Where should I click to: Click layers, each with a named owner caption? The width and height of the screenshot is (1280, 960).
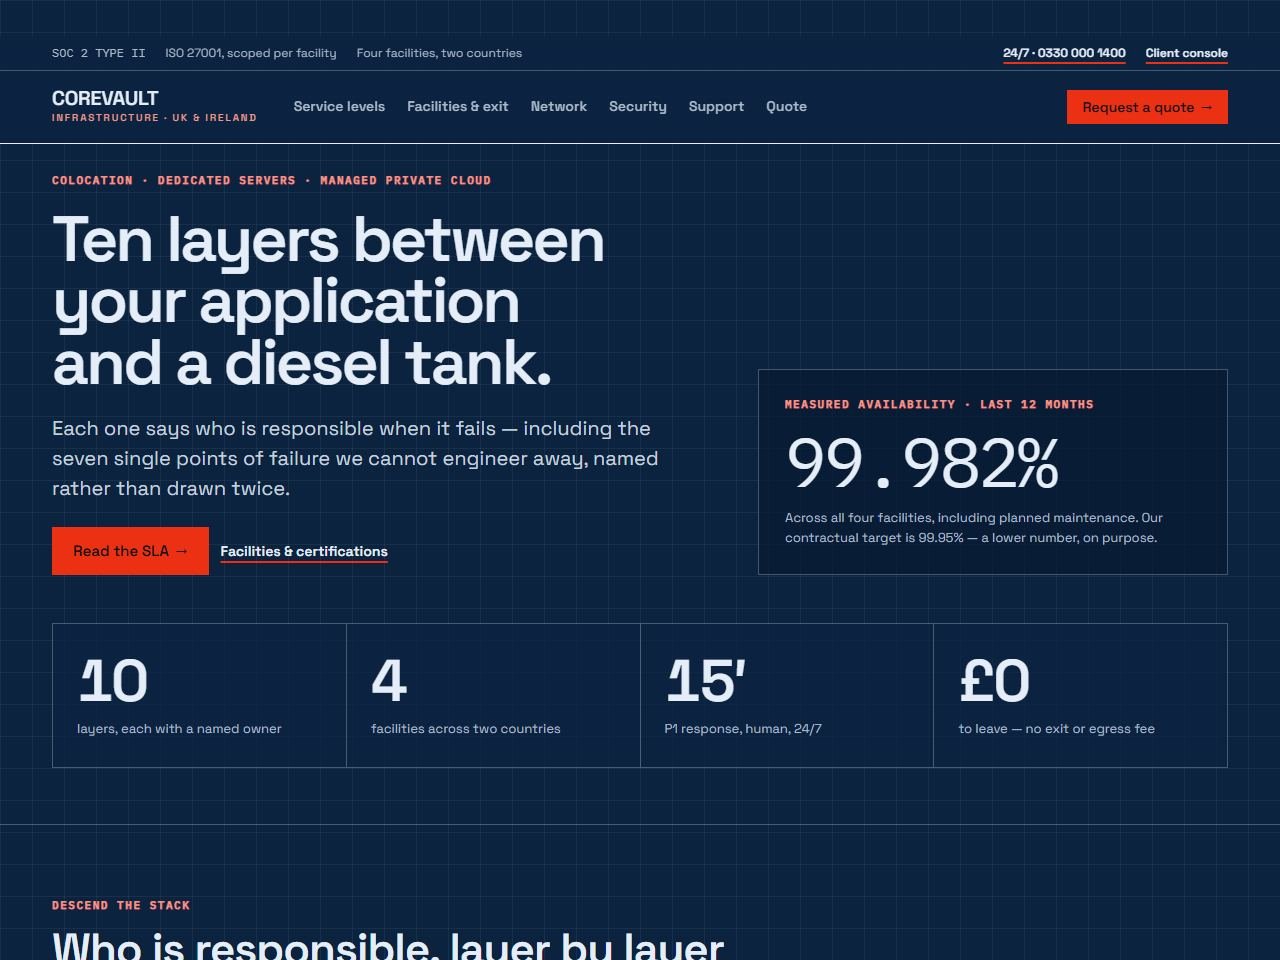(x=179, y=729)
